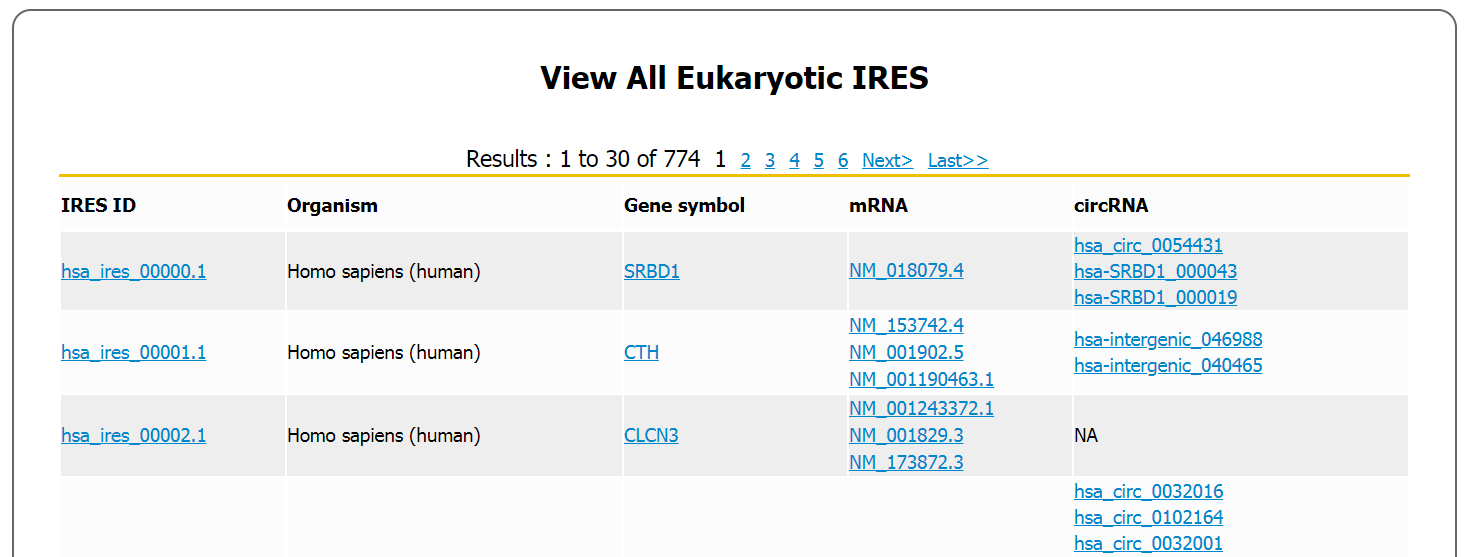Open circRNA hsa_circ_0102164
Screen dimensions: 1479x557
click(x=1149, y=518)
